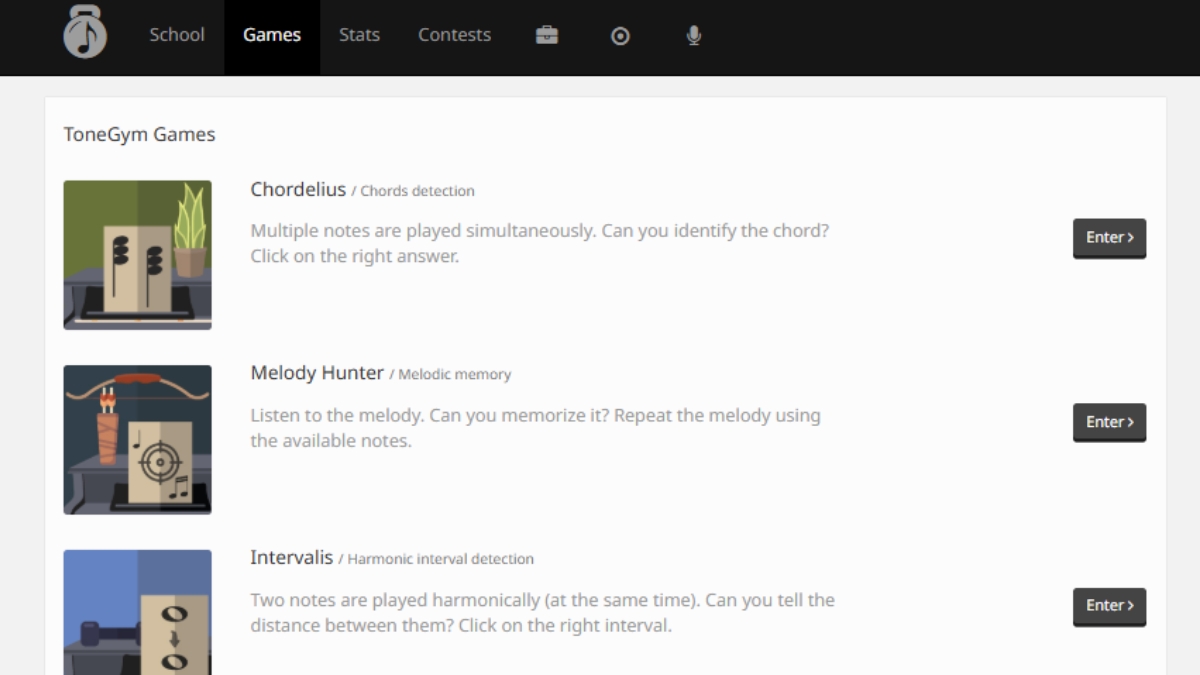Click the Chordelius game thumbnail
Screen dimensions: 1200x675
[x=138, y=255]
